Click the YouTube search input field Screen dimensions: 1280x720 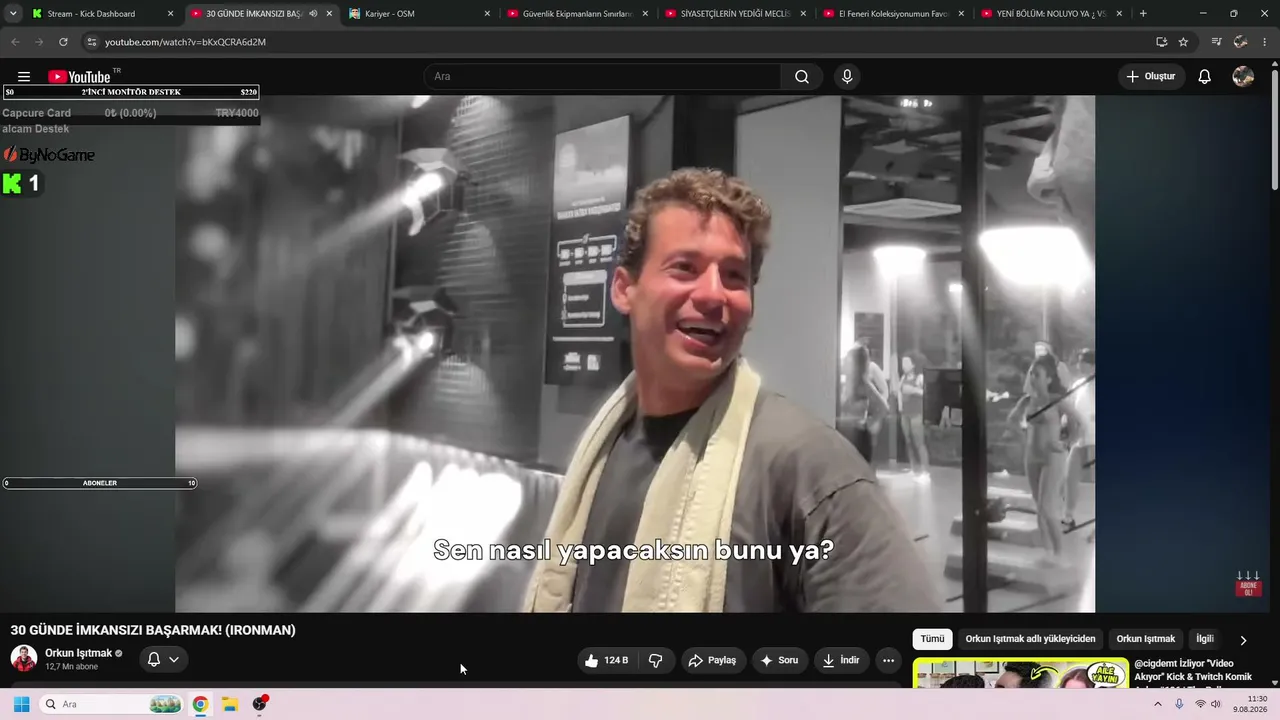tap(603, 77)
